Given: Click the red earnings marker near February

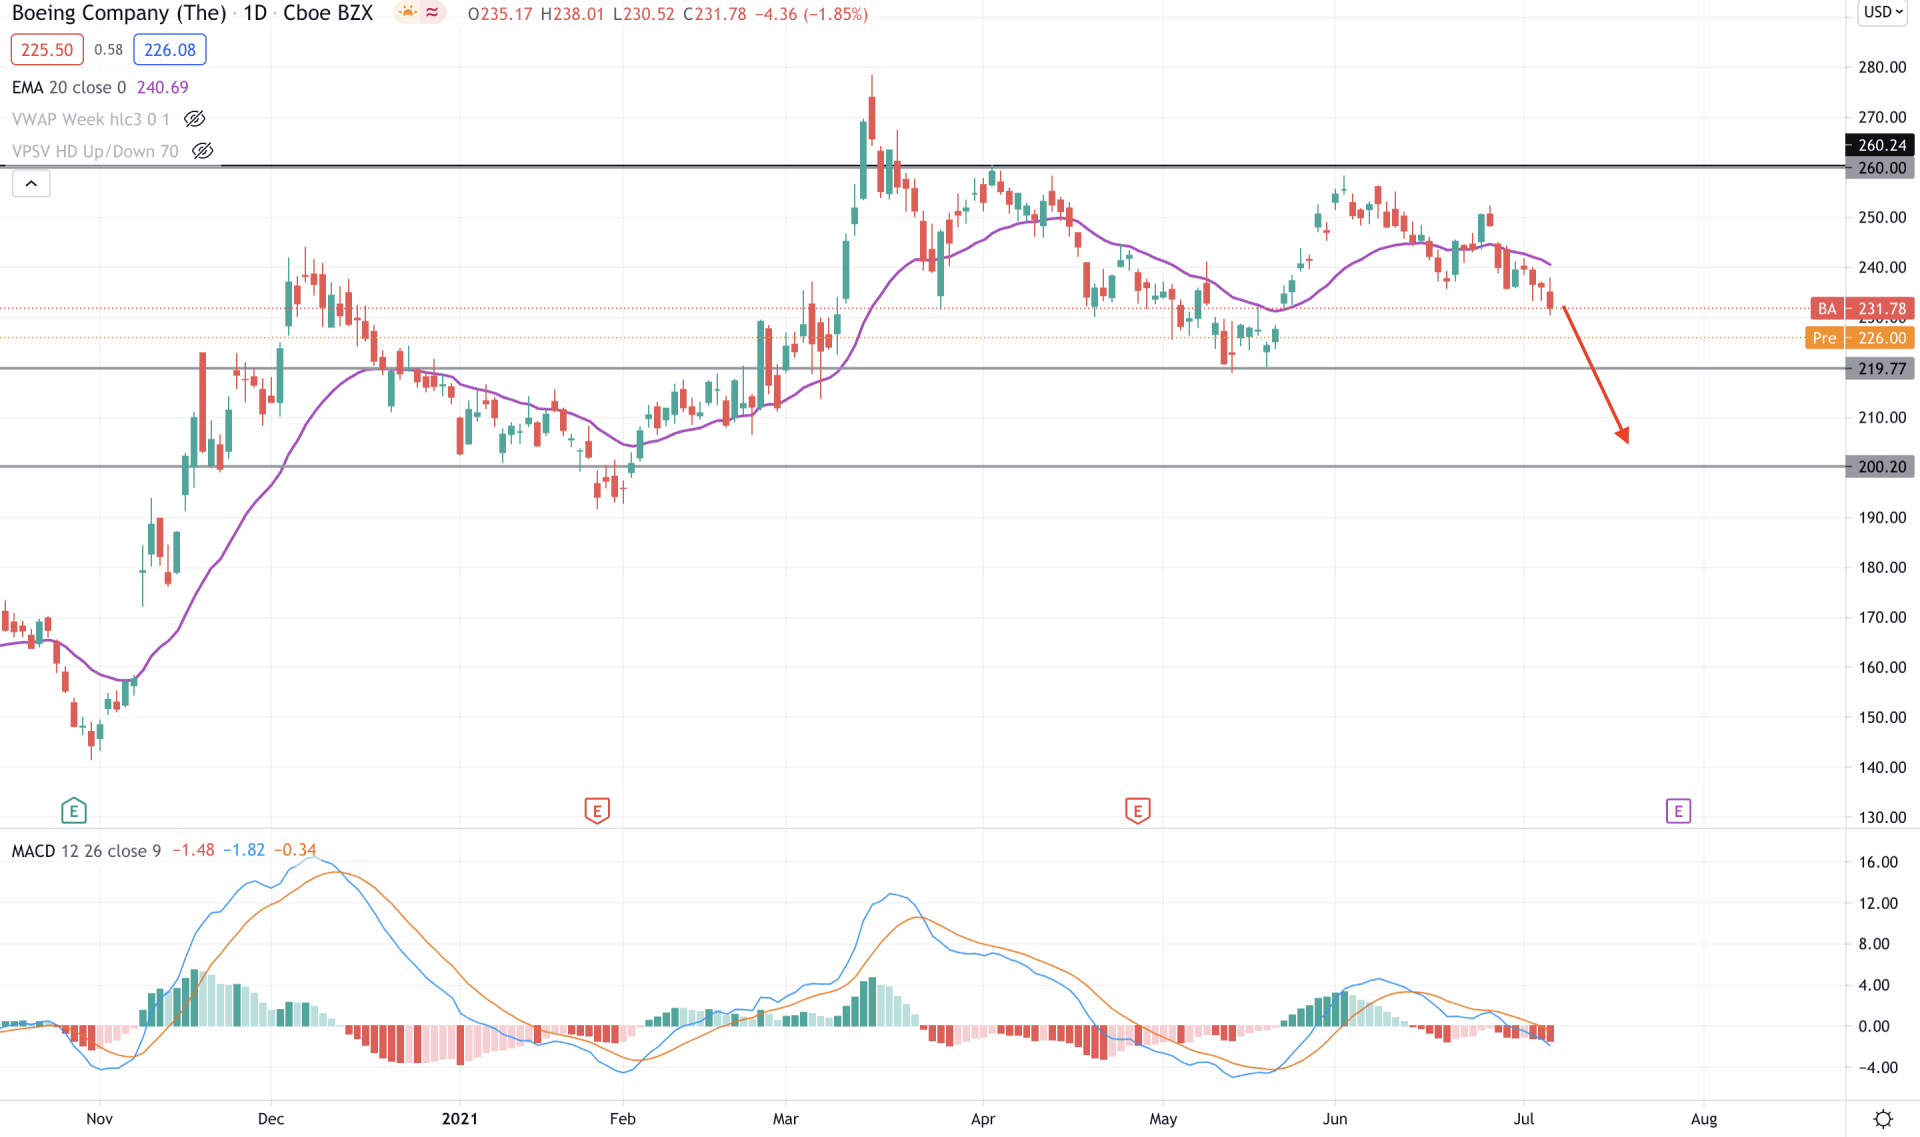Looking at the screenshot, I should [x=597, y=811].
